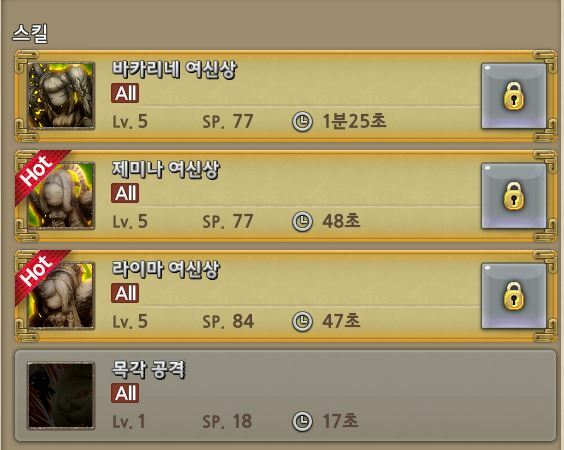The height and width of the screenshot is (450, 564).
Task: Click the clock icon beside 17초
Action: coord(302,421)
